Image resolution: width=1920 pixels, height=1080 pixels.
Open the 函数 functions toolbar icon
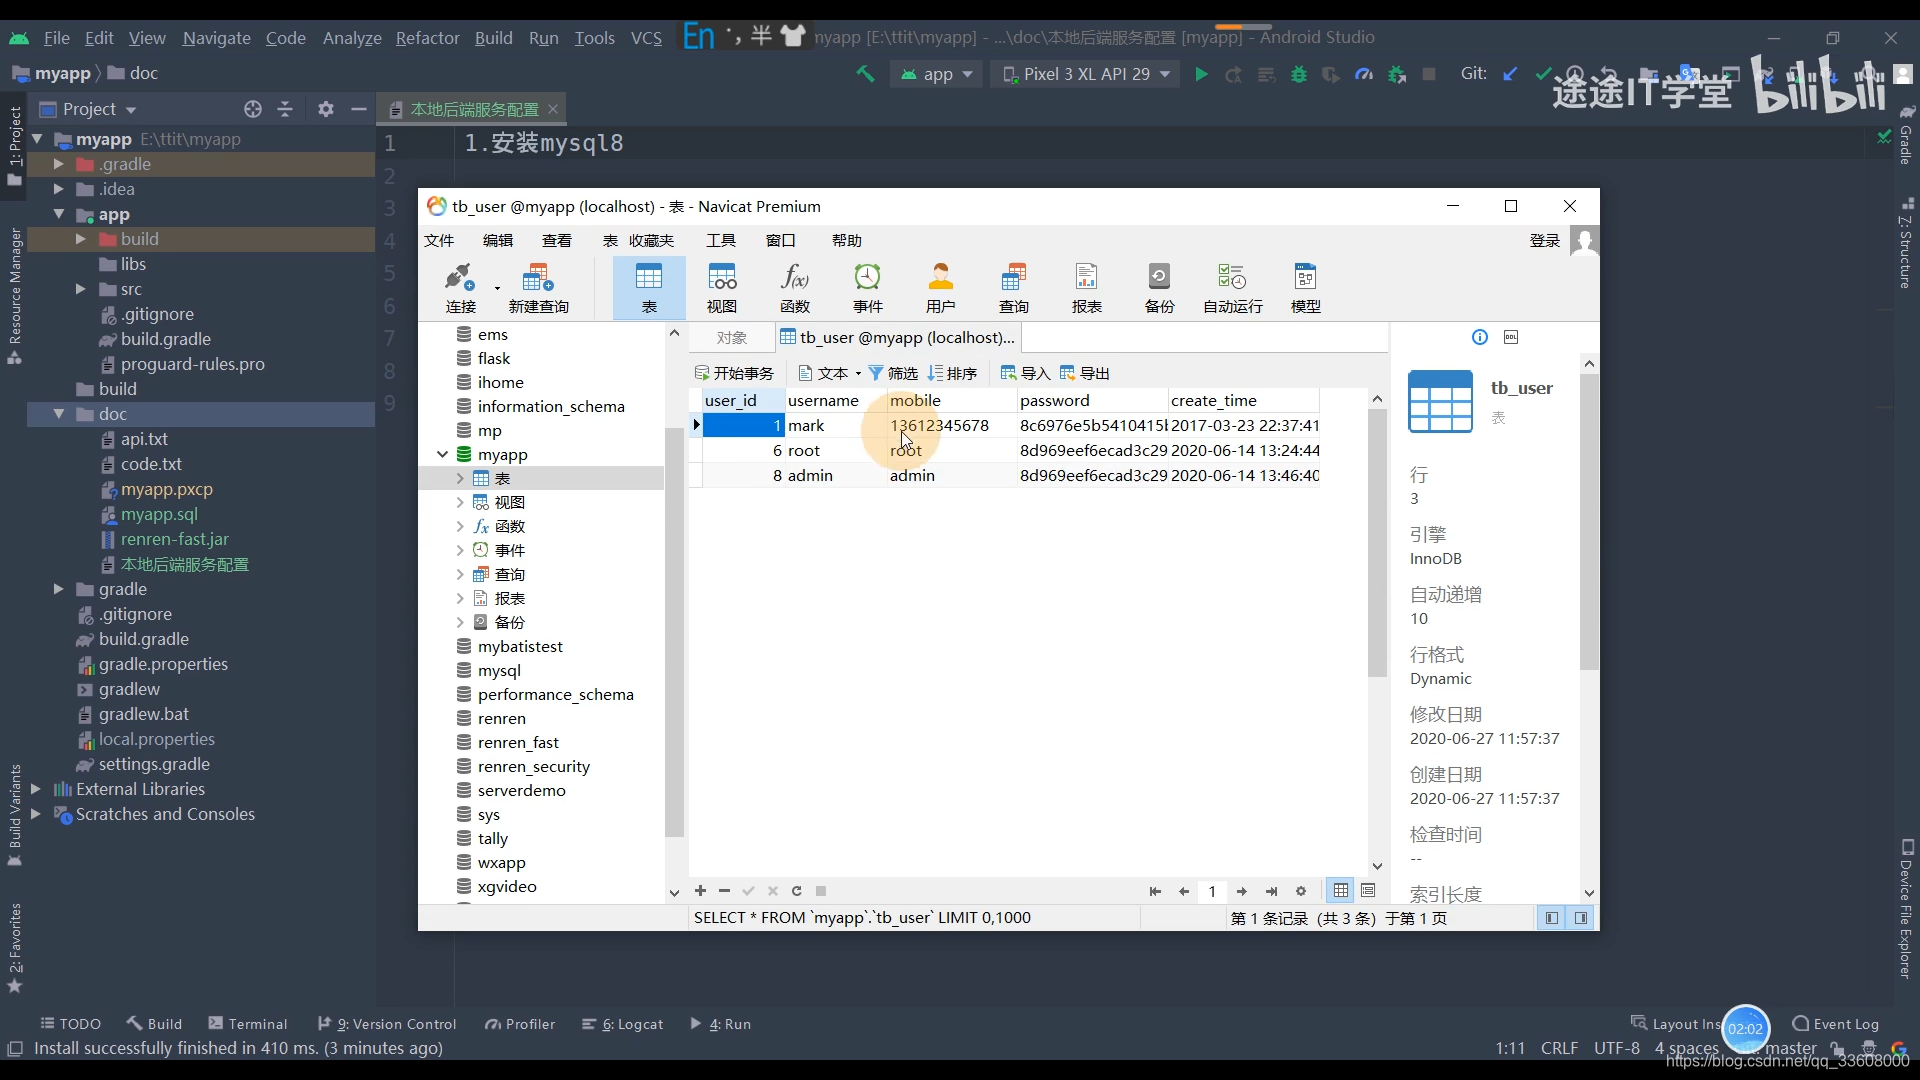(x=795, y=287)
